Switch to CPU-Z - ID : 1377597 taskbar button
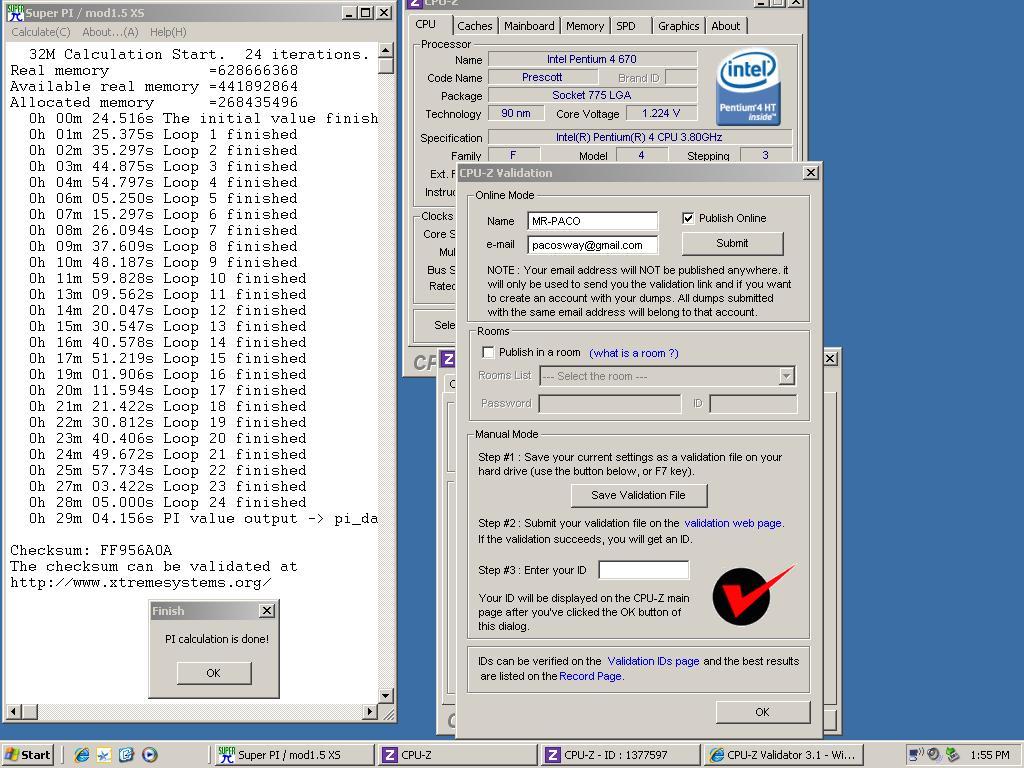The width and height of the screenshot is (1024, 768). pos(620,755)
